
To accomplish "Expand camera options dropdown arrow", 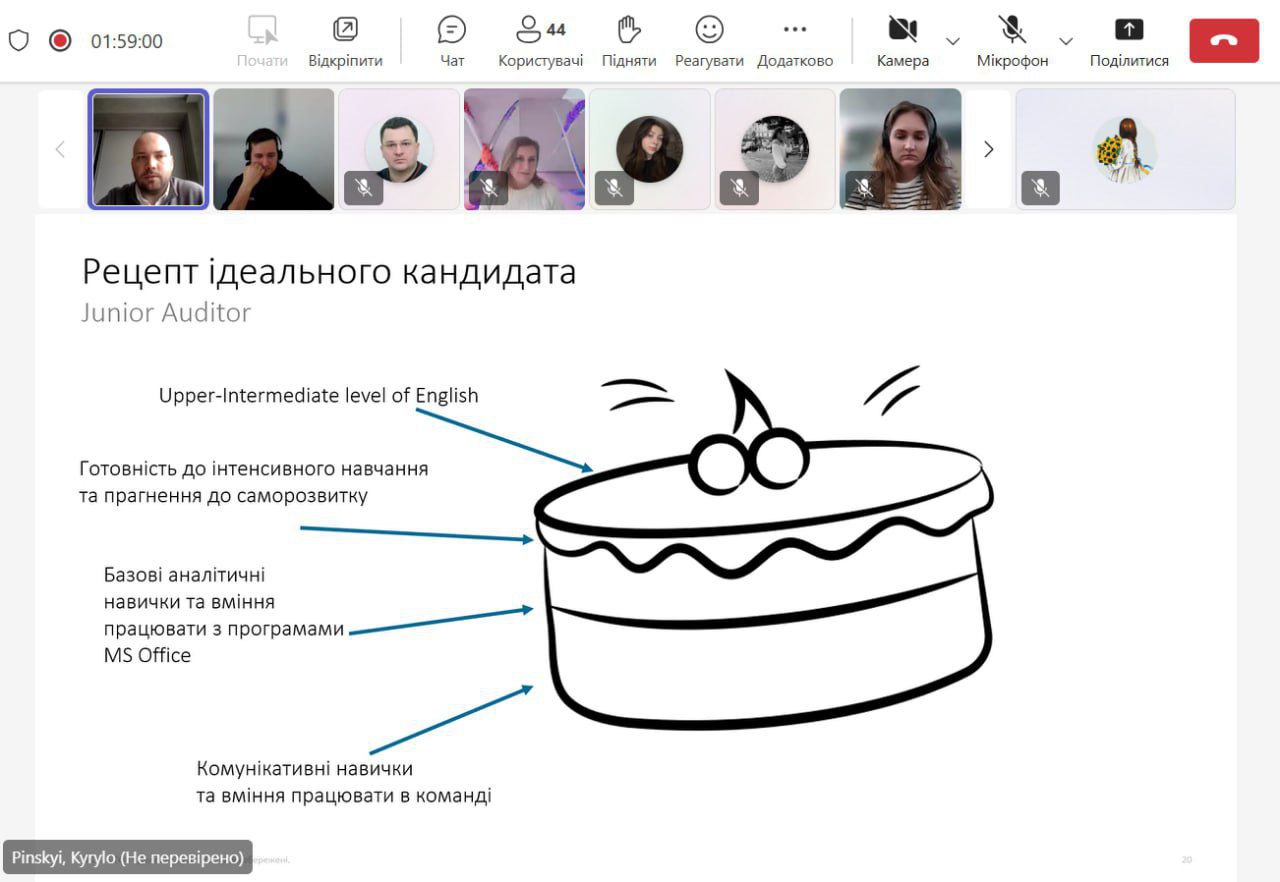I will click(953, 41).
